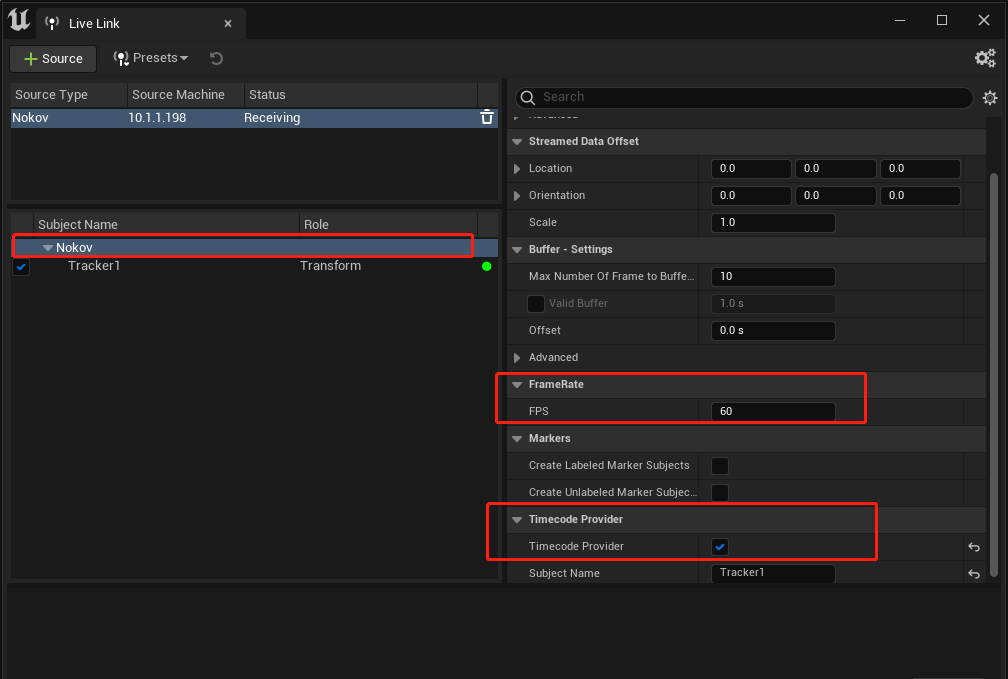The image size is (1008, 679).
Task: Collapse the Streamed Data Offset section
Action: (x=517, y=141)
